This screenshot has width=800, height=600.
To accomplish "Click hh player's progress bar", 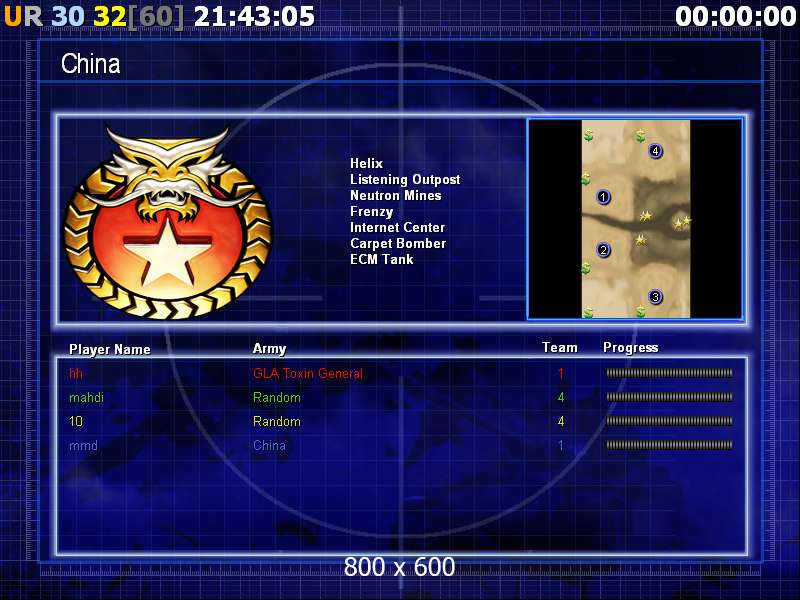I will (x=669, y=373).
